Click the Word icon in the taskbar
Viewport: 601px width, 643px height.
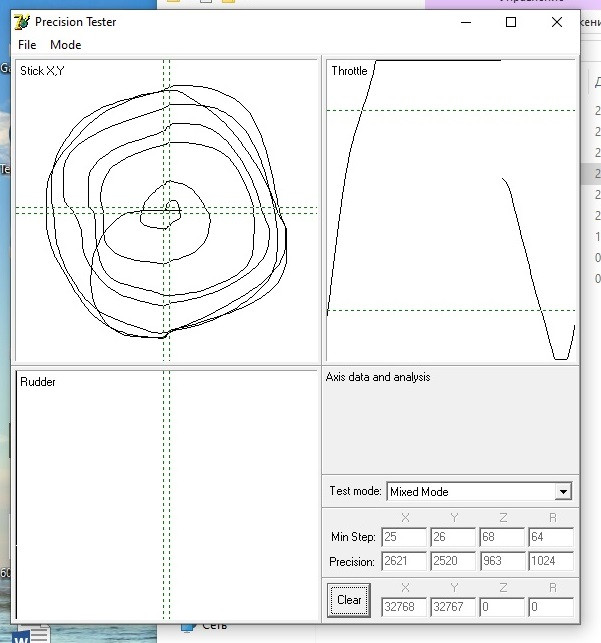pyautogui.click(x=27, y=633)
